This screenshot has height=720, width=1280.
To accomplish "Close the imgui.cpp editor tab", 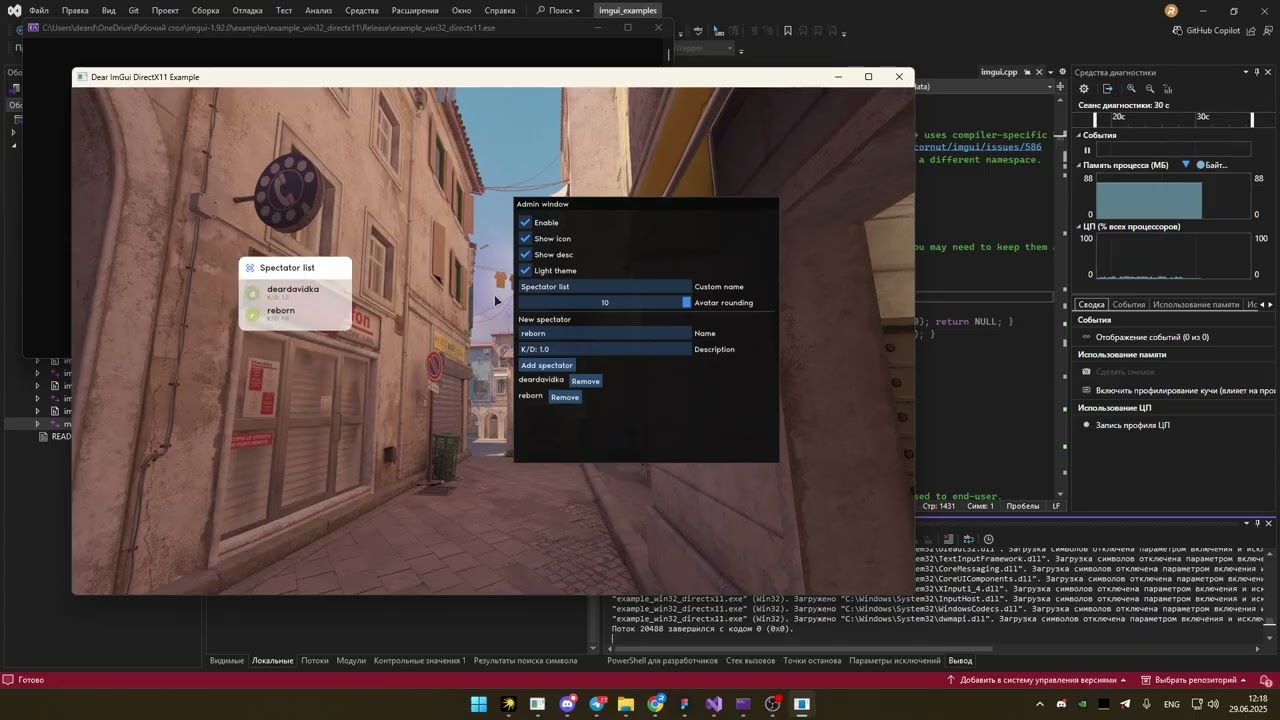I will click(x=1039, y=72).
